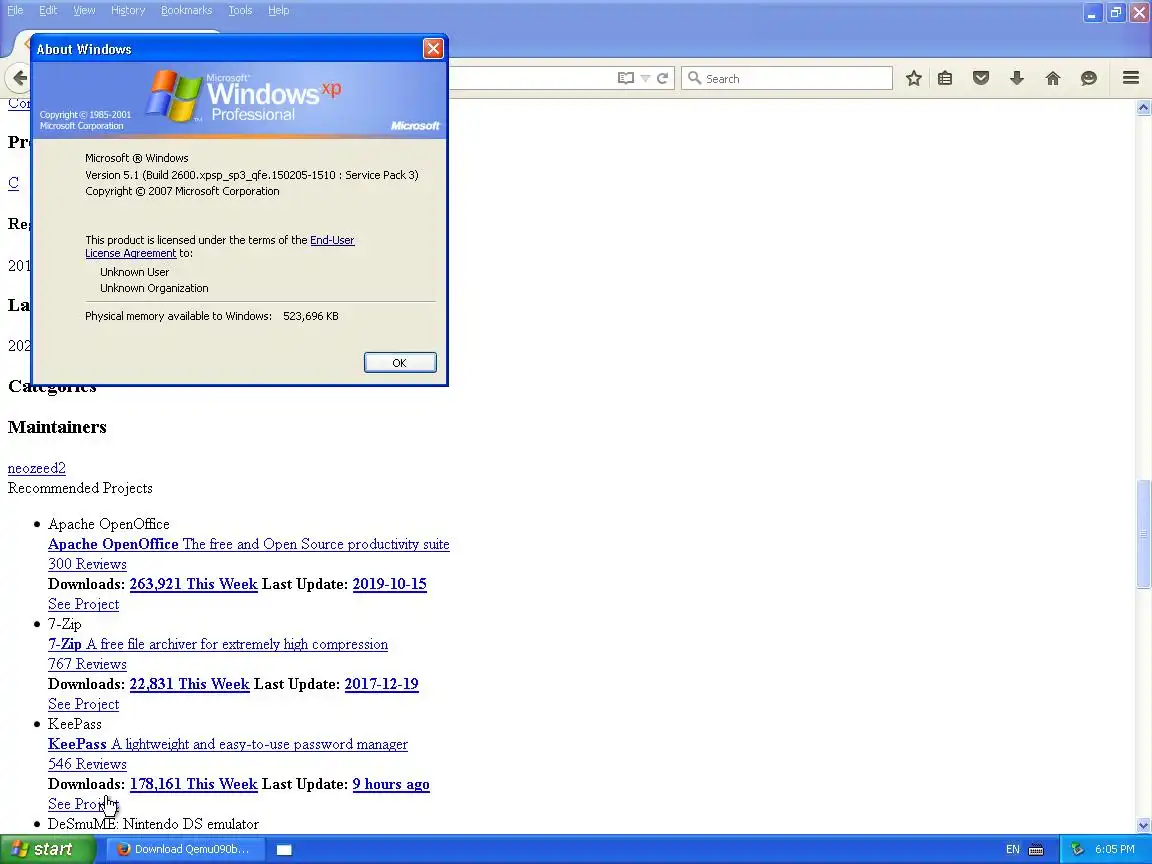The image size is (1152, 864).
Task: Open See Project link under 7-Zip
Action: click(83, 704)
